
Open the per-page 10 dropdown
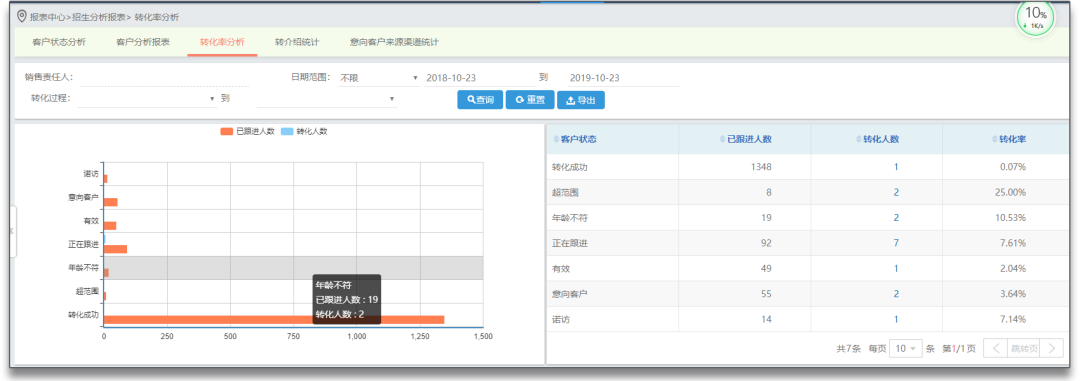[906, 349]
